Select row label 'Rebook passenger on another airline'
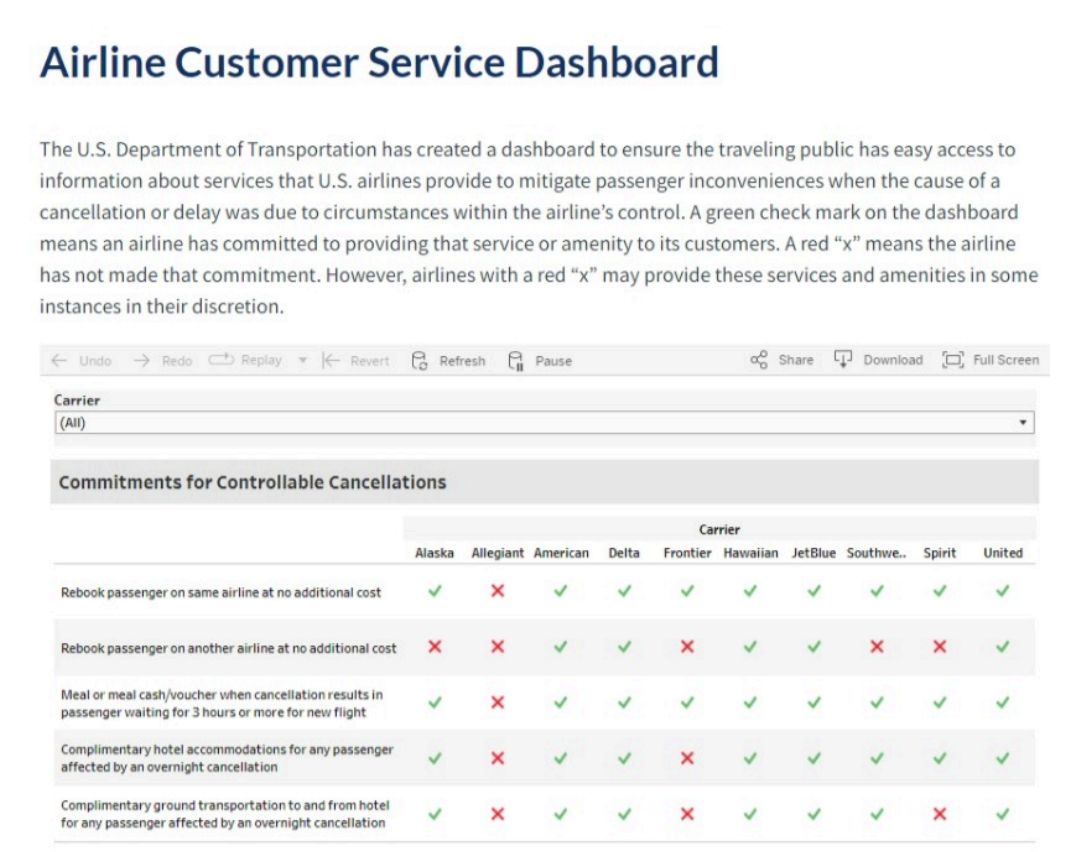Image resolution: width=1092 pixels, height=852 pixels. 228,649
